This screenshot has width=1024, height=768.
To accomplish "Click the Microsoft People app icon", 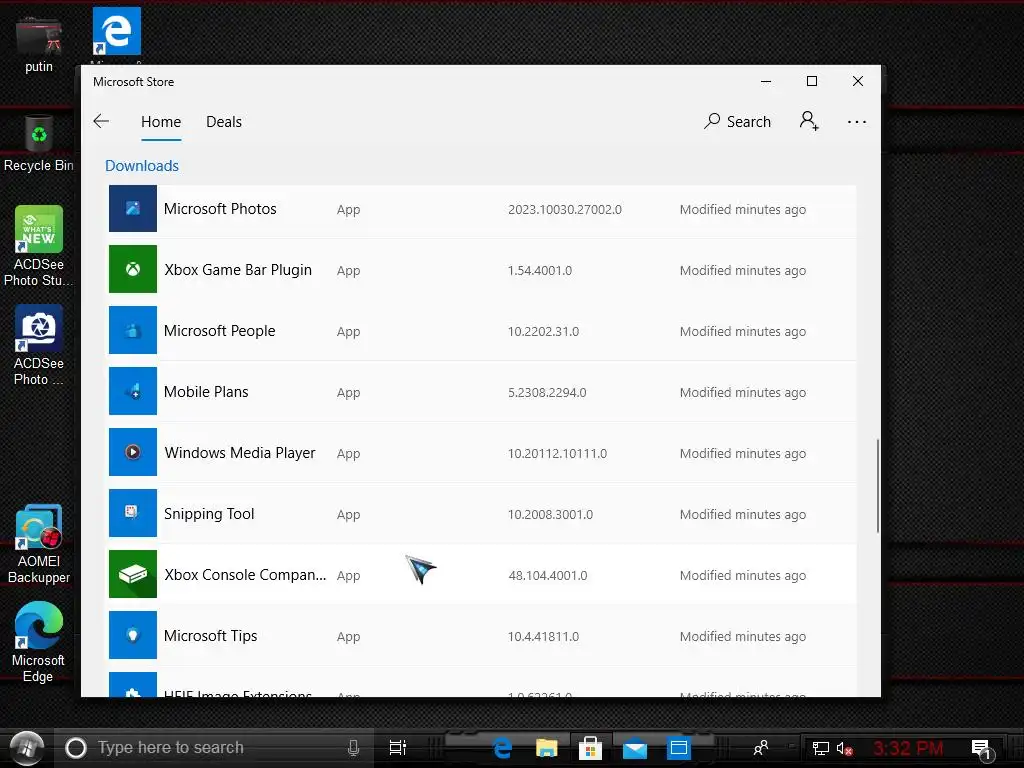I will point(133,330).
